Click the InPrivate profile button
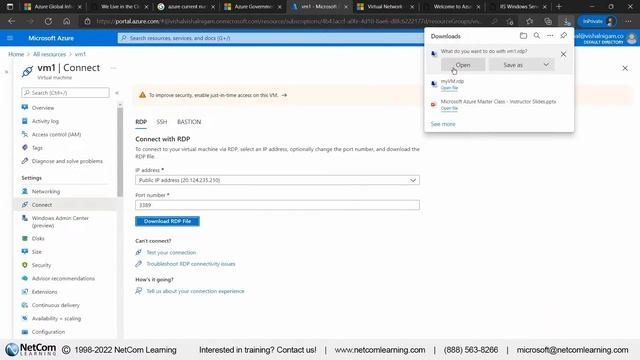640x360 pixels. click(597, 21)
